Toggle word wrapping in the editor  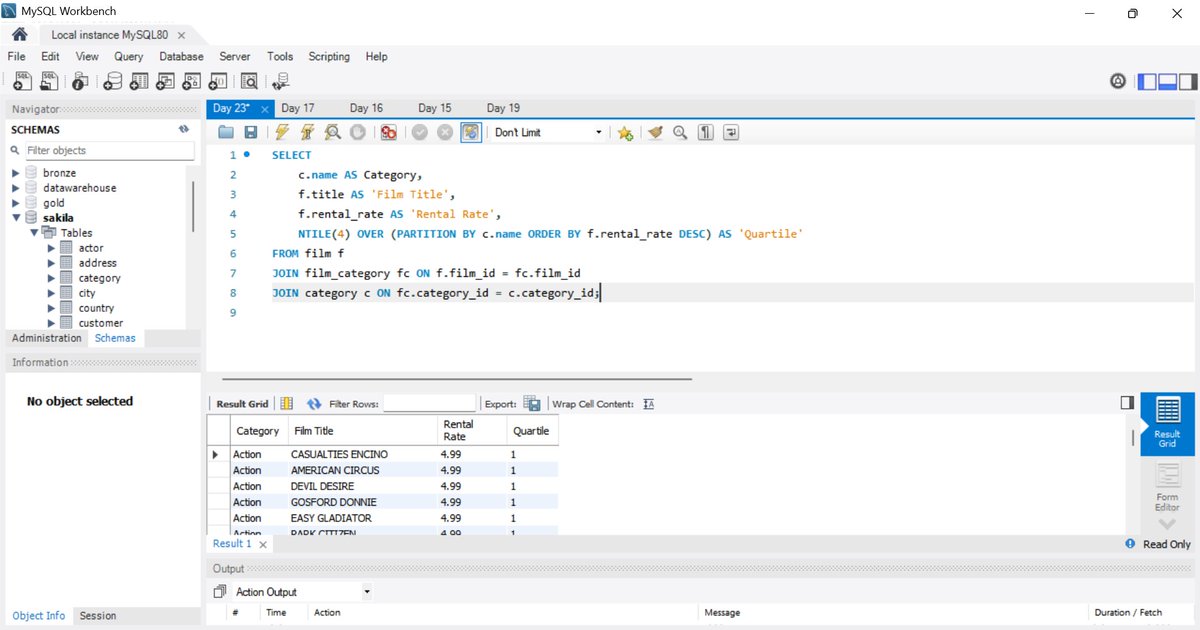(x=731, y=132)
